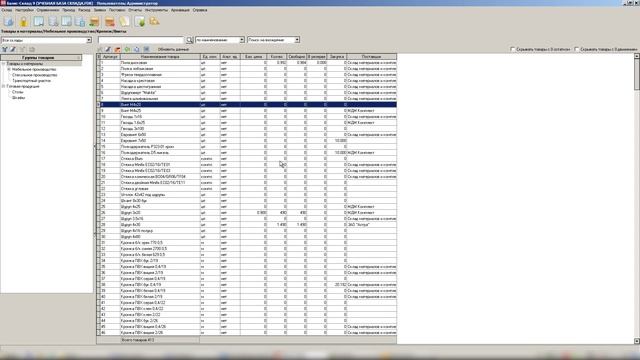640x360 pixels.
Task: Open the Инструменты menu
Action: [x=156, y=10]
